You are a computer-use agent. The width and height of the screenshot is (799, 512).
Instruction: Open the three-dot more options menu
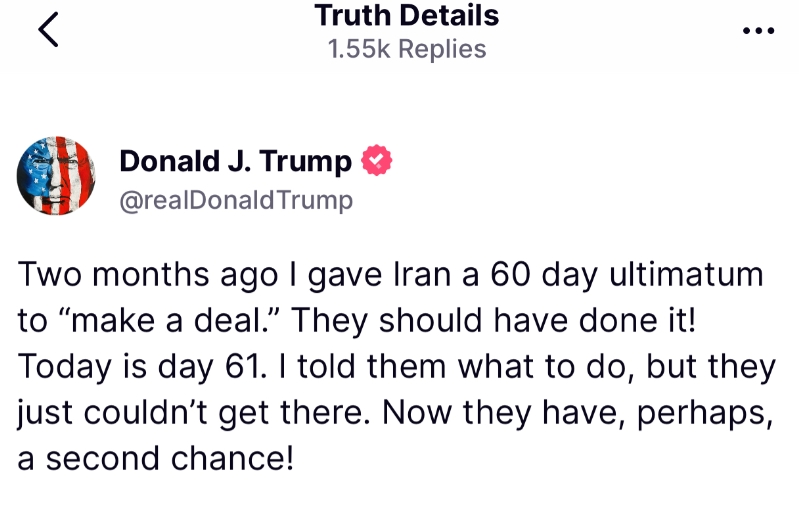click(x=758, y=31)
